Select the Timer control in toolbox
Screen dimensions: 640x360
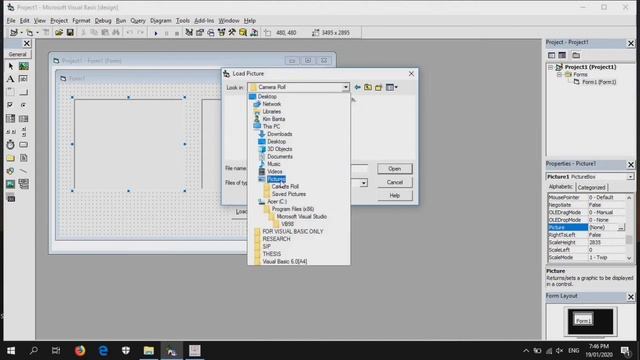click(11, 144)
